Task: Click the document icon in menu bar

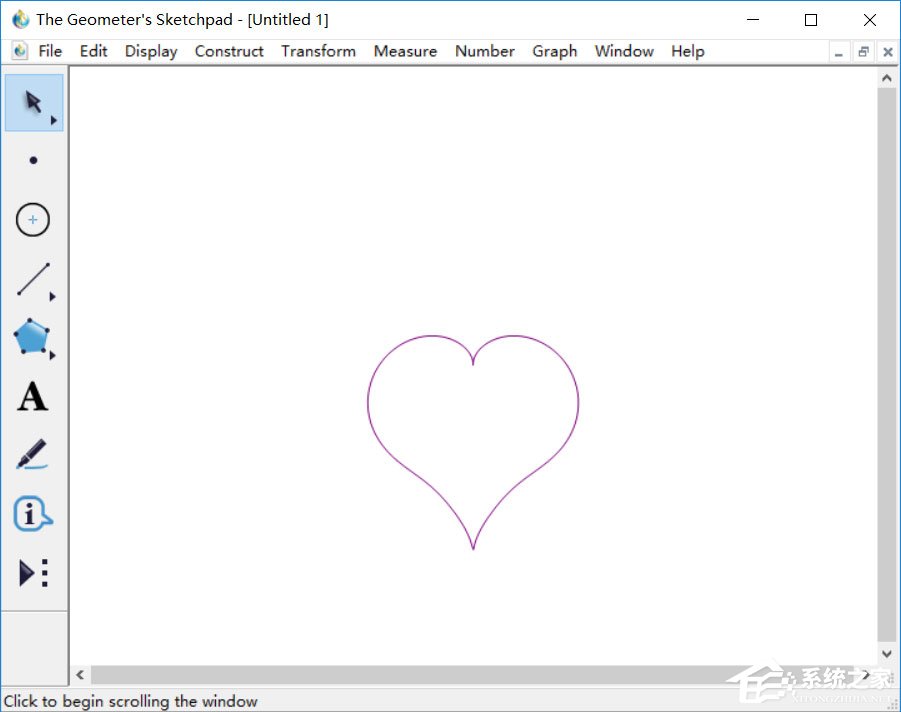Action: [20, 51]
